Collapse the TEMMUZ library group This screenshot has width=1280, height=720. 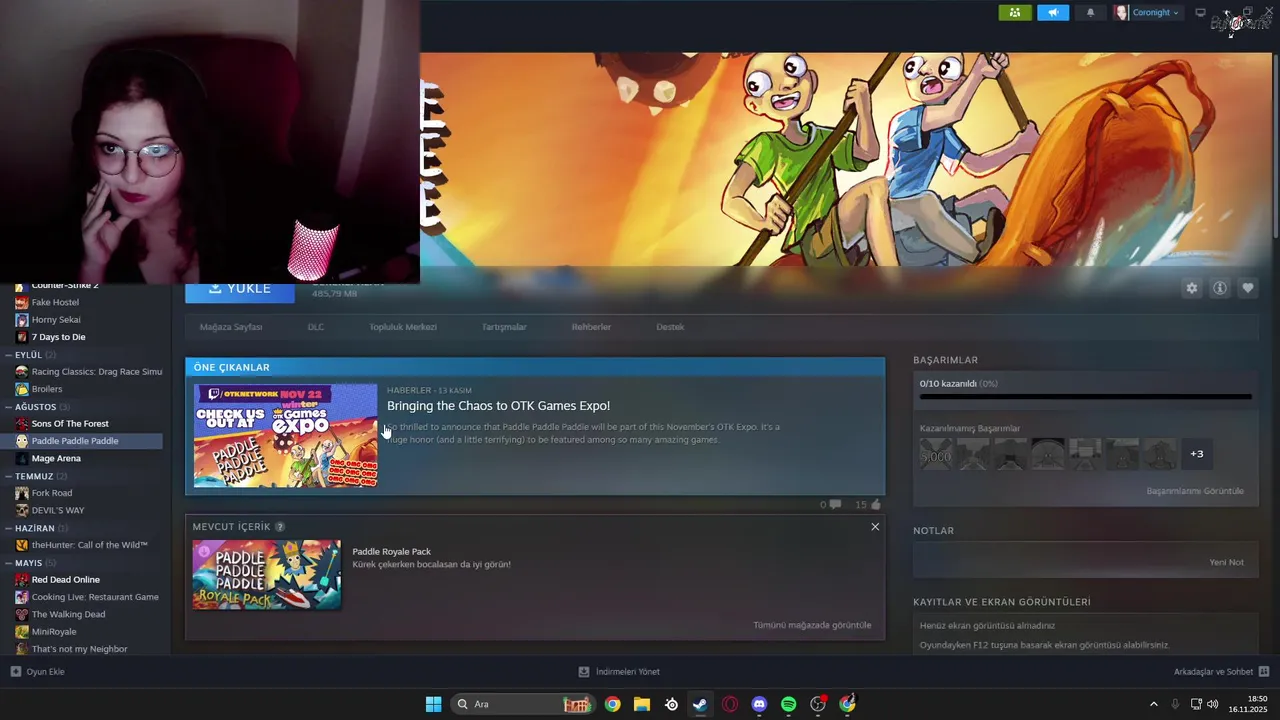tap(8, 476)
